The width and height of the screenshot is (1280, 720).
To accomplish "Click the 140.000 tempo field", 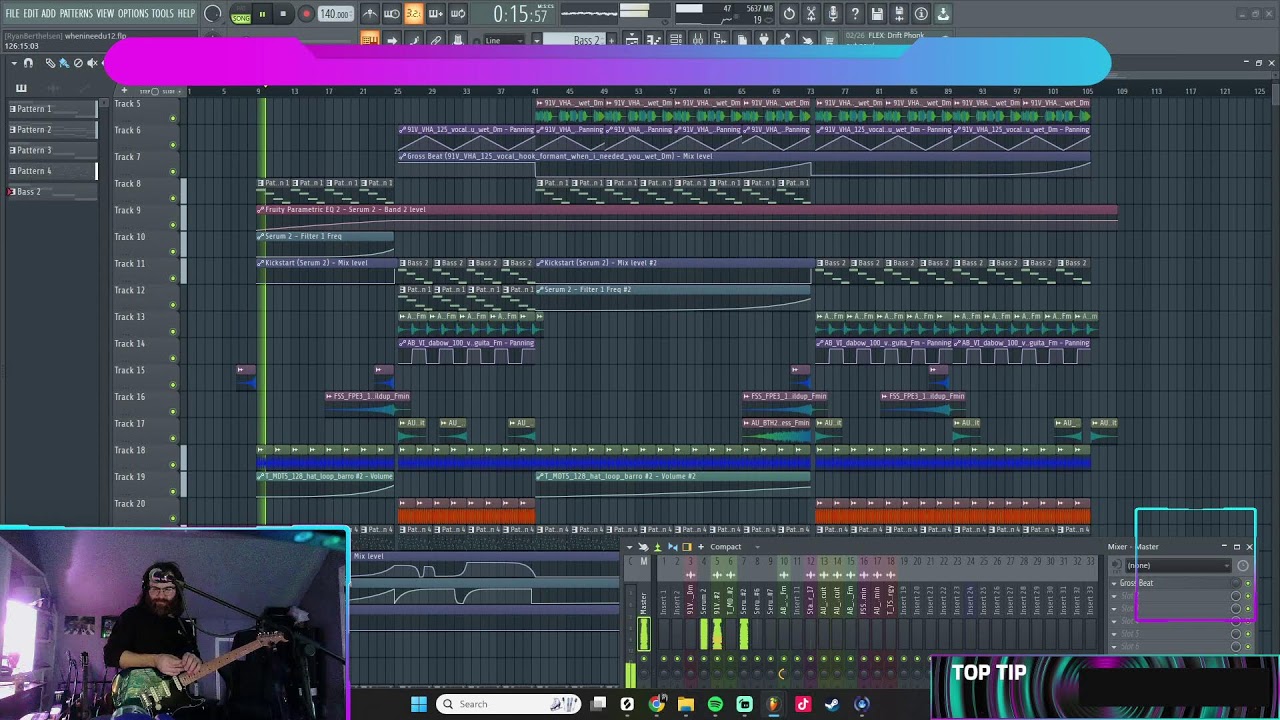I will (x=335, y=15).
